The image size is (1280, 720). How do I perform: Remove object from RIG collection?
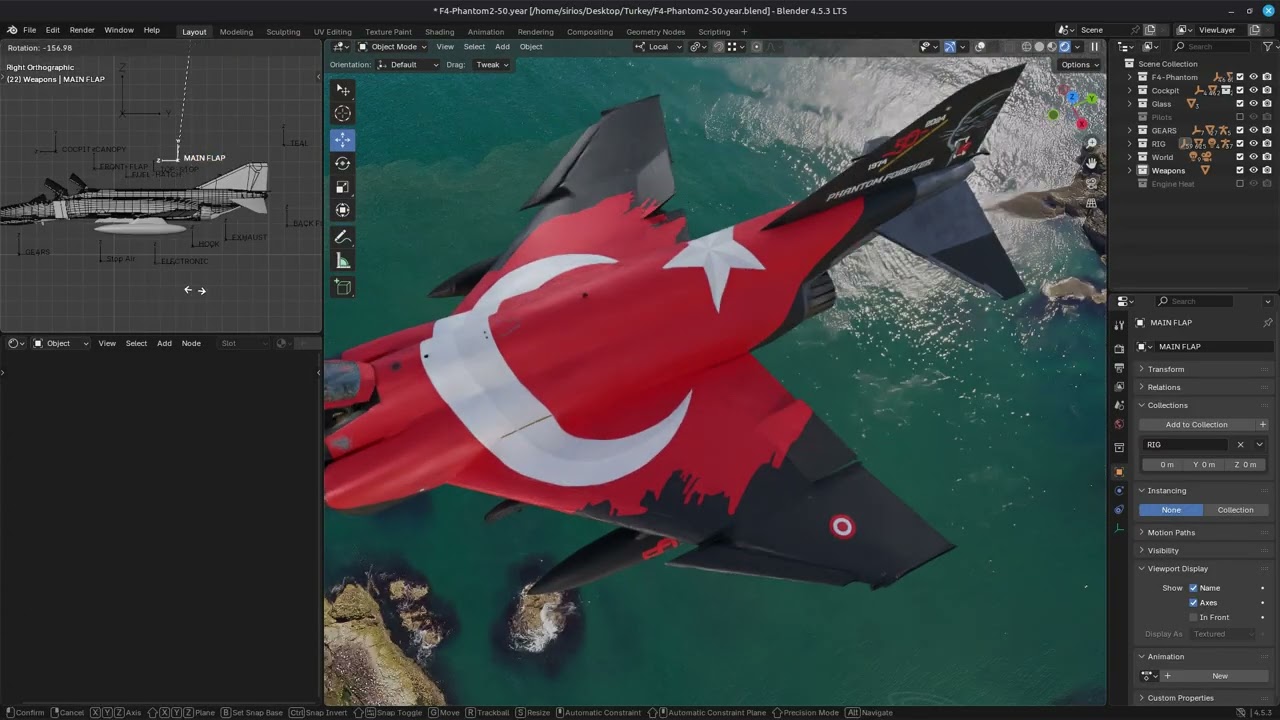(1240, 445)
